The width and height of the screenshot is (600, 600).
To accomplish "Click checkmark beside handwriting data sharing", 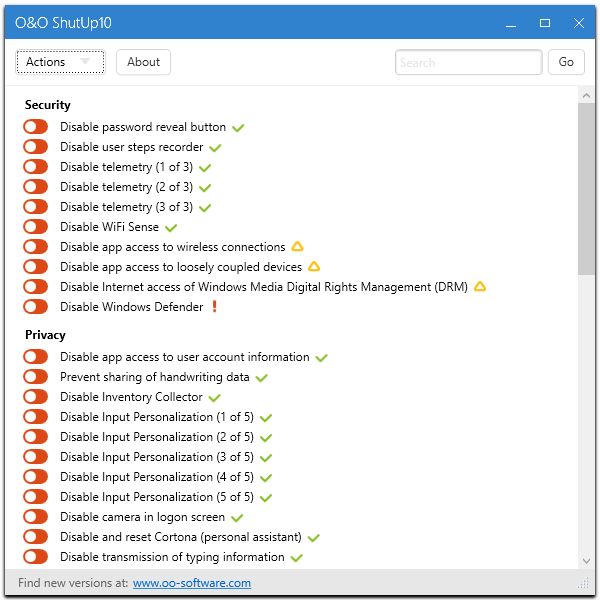I will pyautogui.click(x=262, y=378).
